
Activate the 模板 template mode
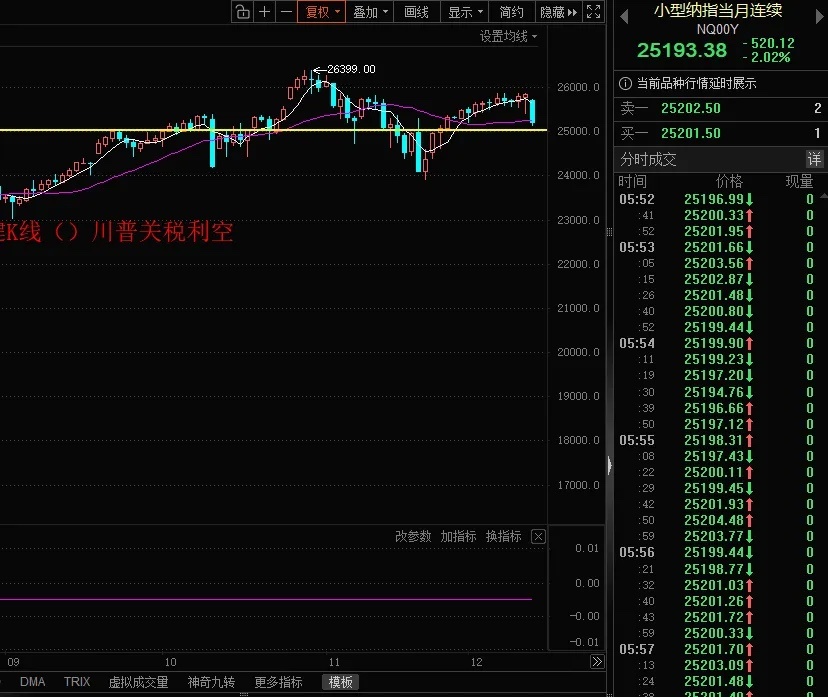point(340,682)
